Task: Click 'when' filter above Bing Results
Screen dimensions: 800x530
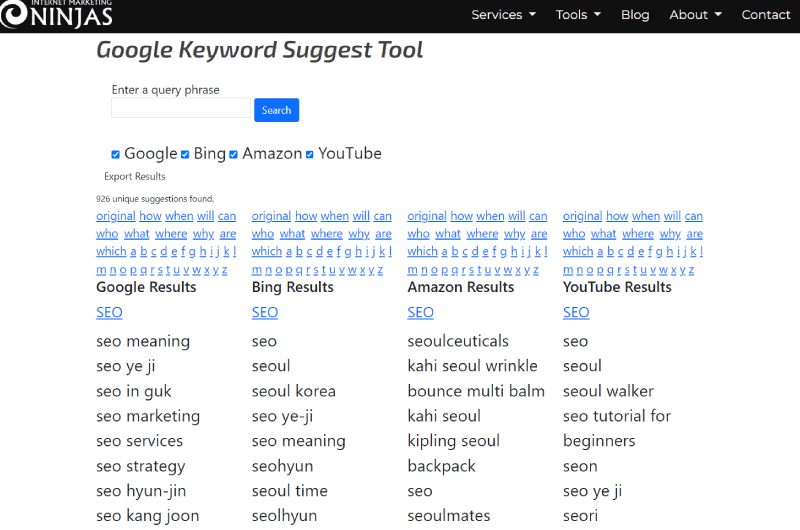Action: 335,216
